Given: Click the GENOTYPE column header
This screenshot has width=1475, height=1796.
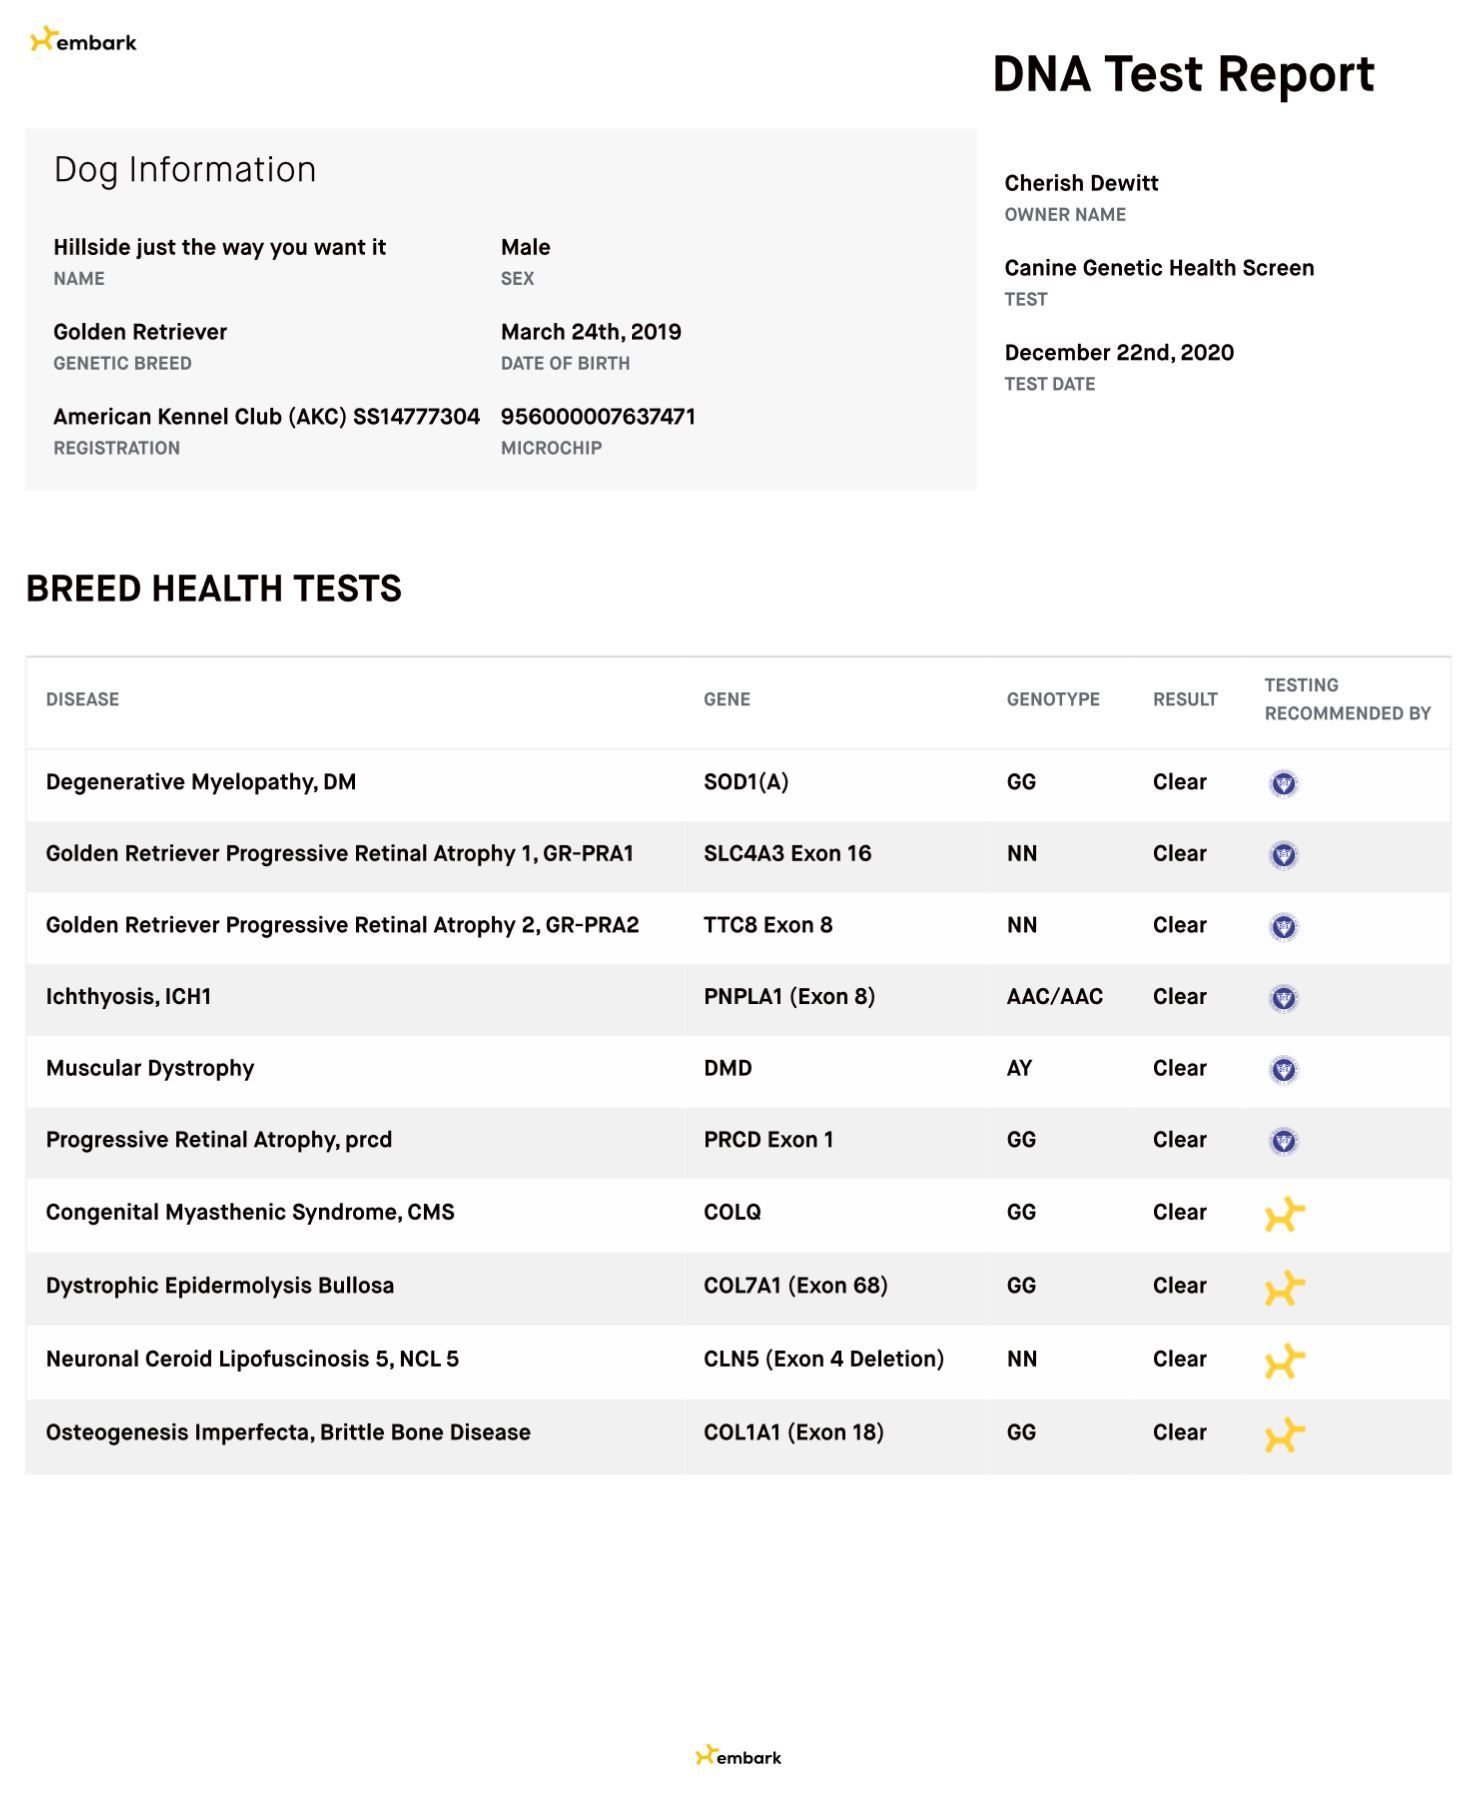Looking at the screenshot, I should [x=1053, y=699].
